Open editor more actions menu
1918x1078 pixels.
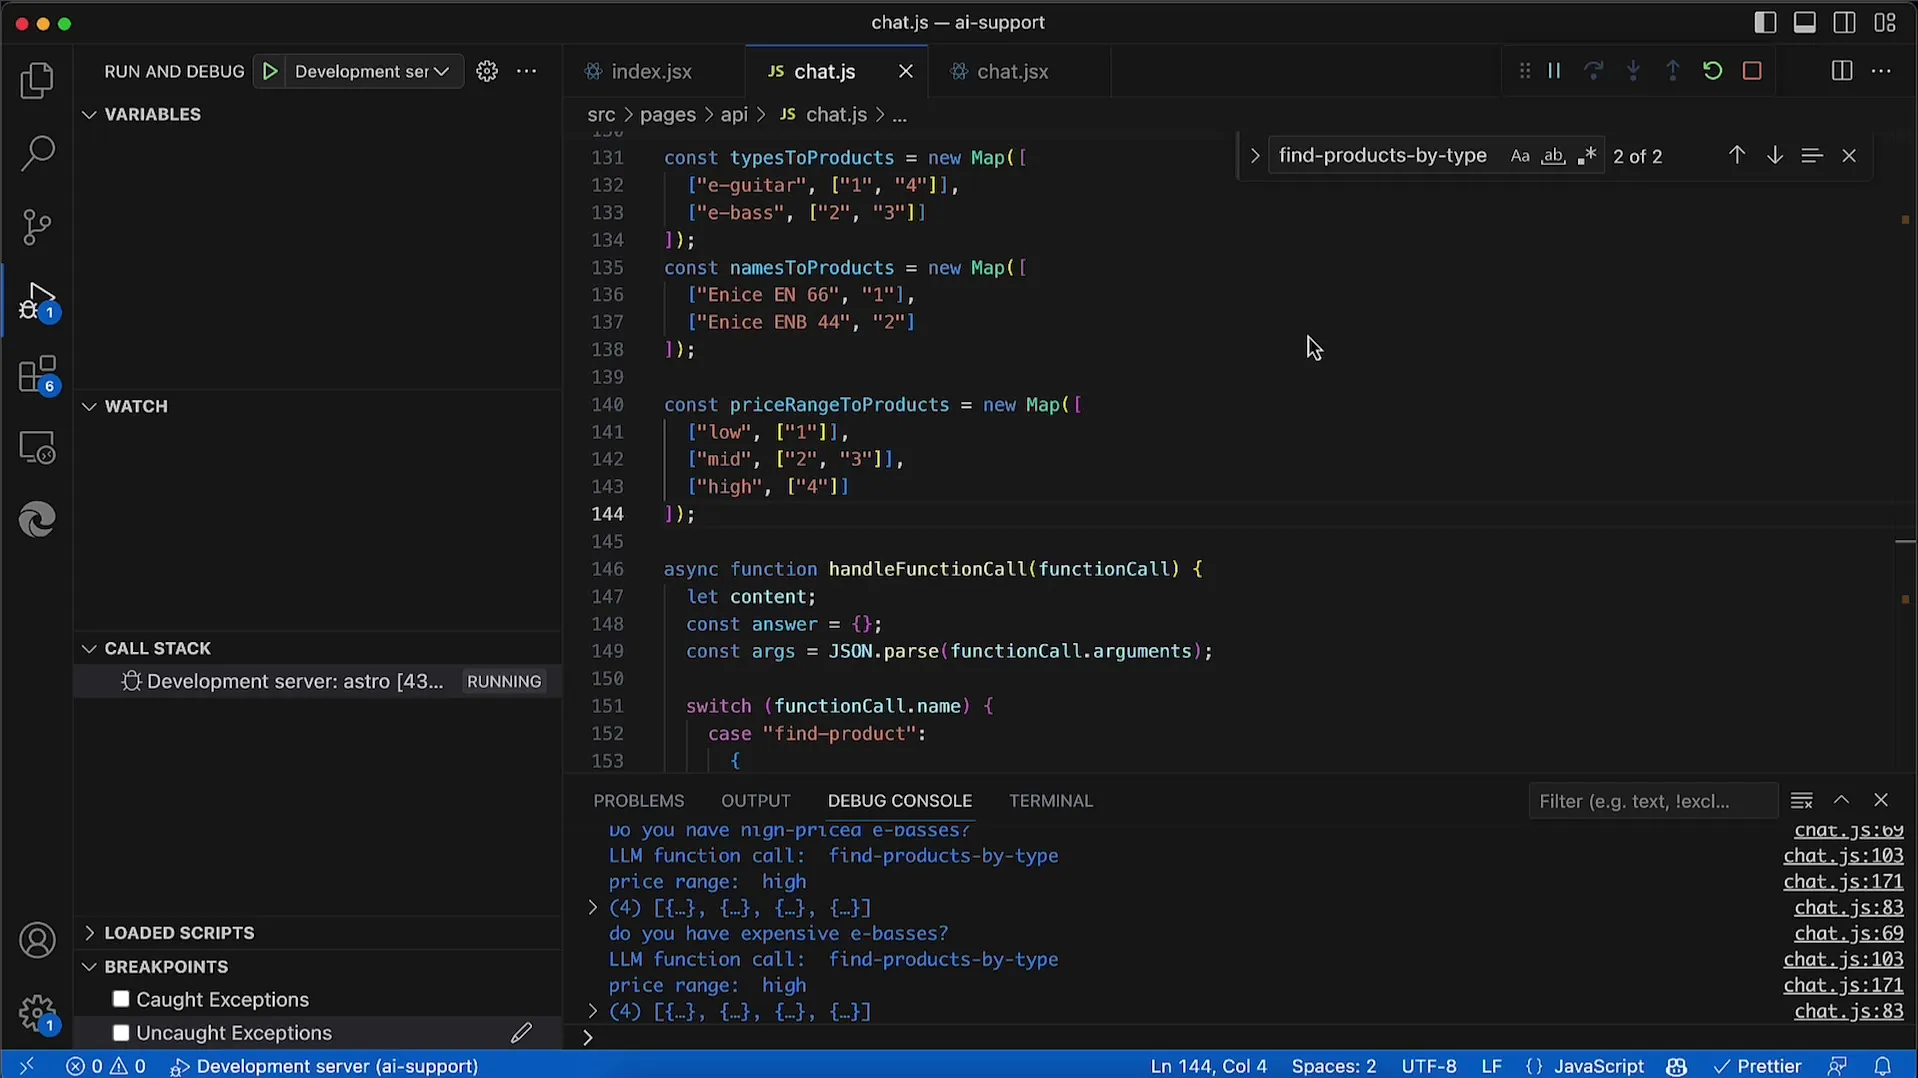click(1881, 71)
